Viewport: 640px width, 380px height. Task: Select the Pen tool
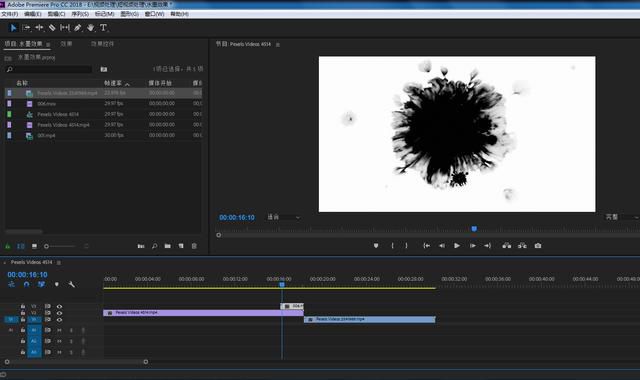click(x=78, y=28)
